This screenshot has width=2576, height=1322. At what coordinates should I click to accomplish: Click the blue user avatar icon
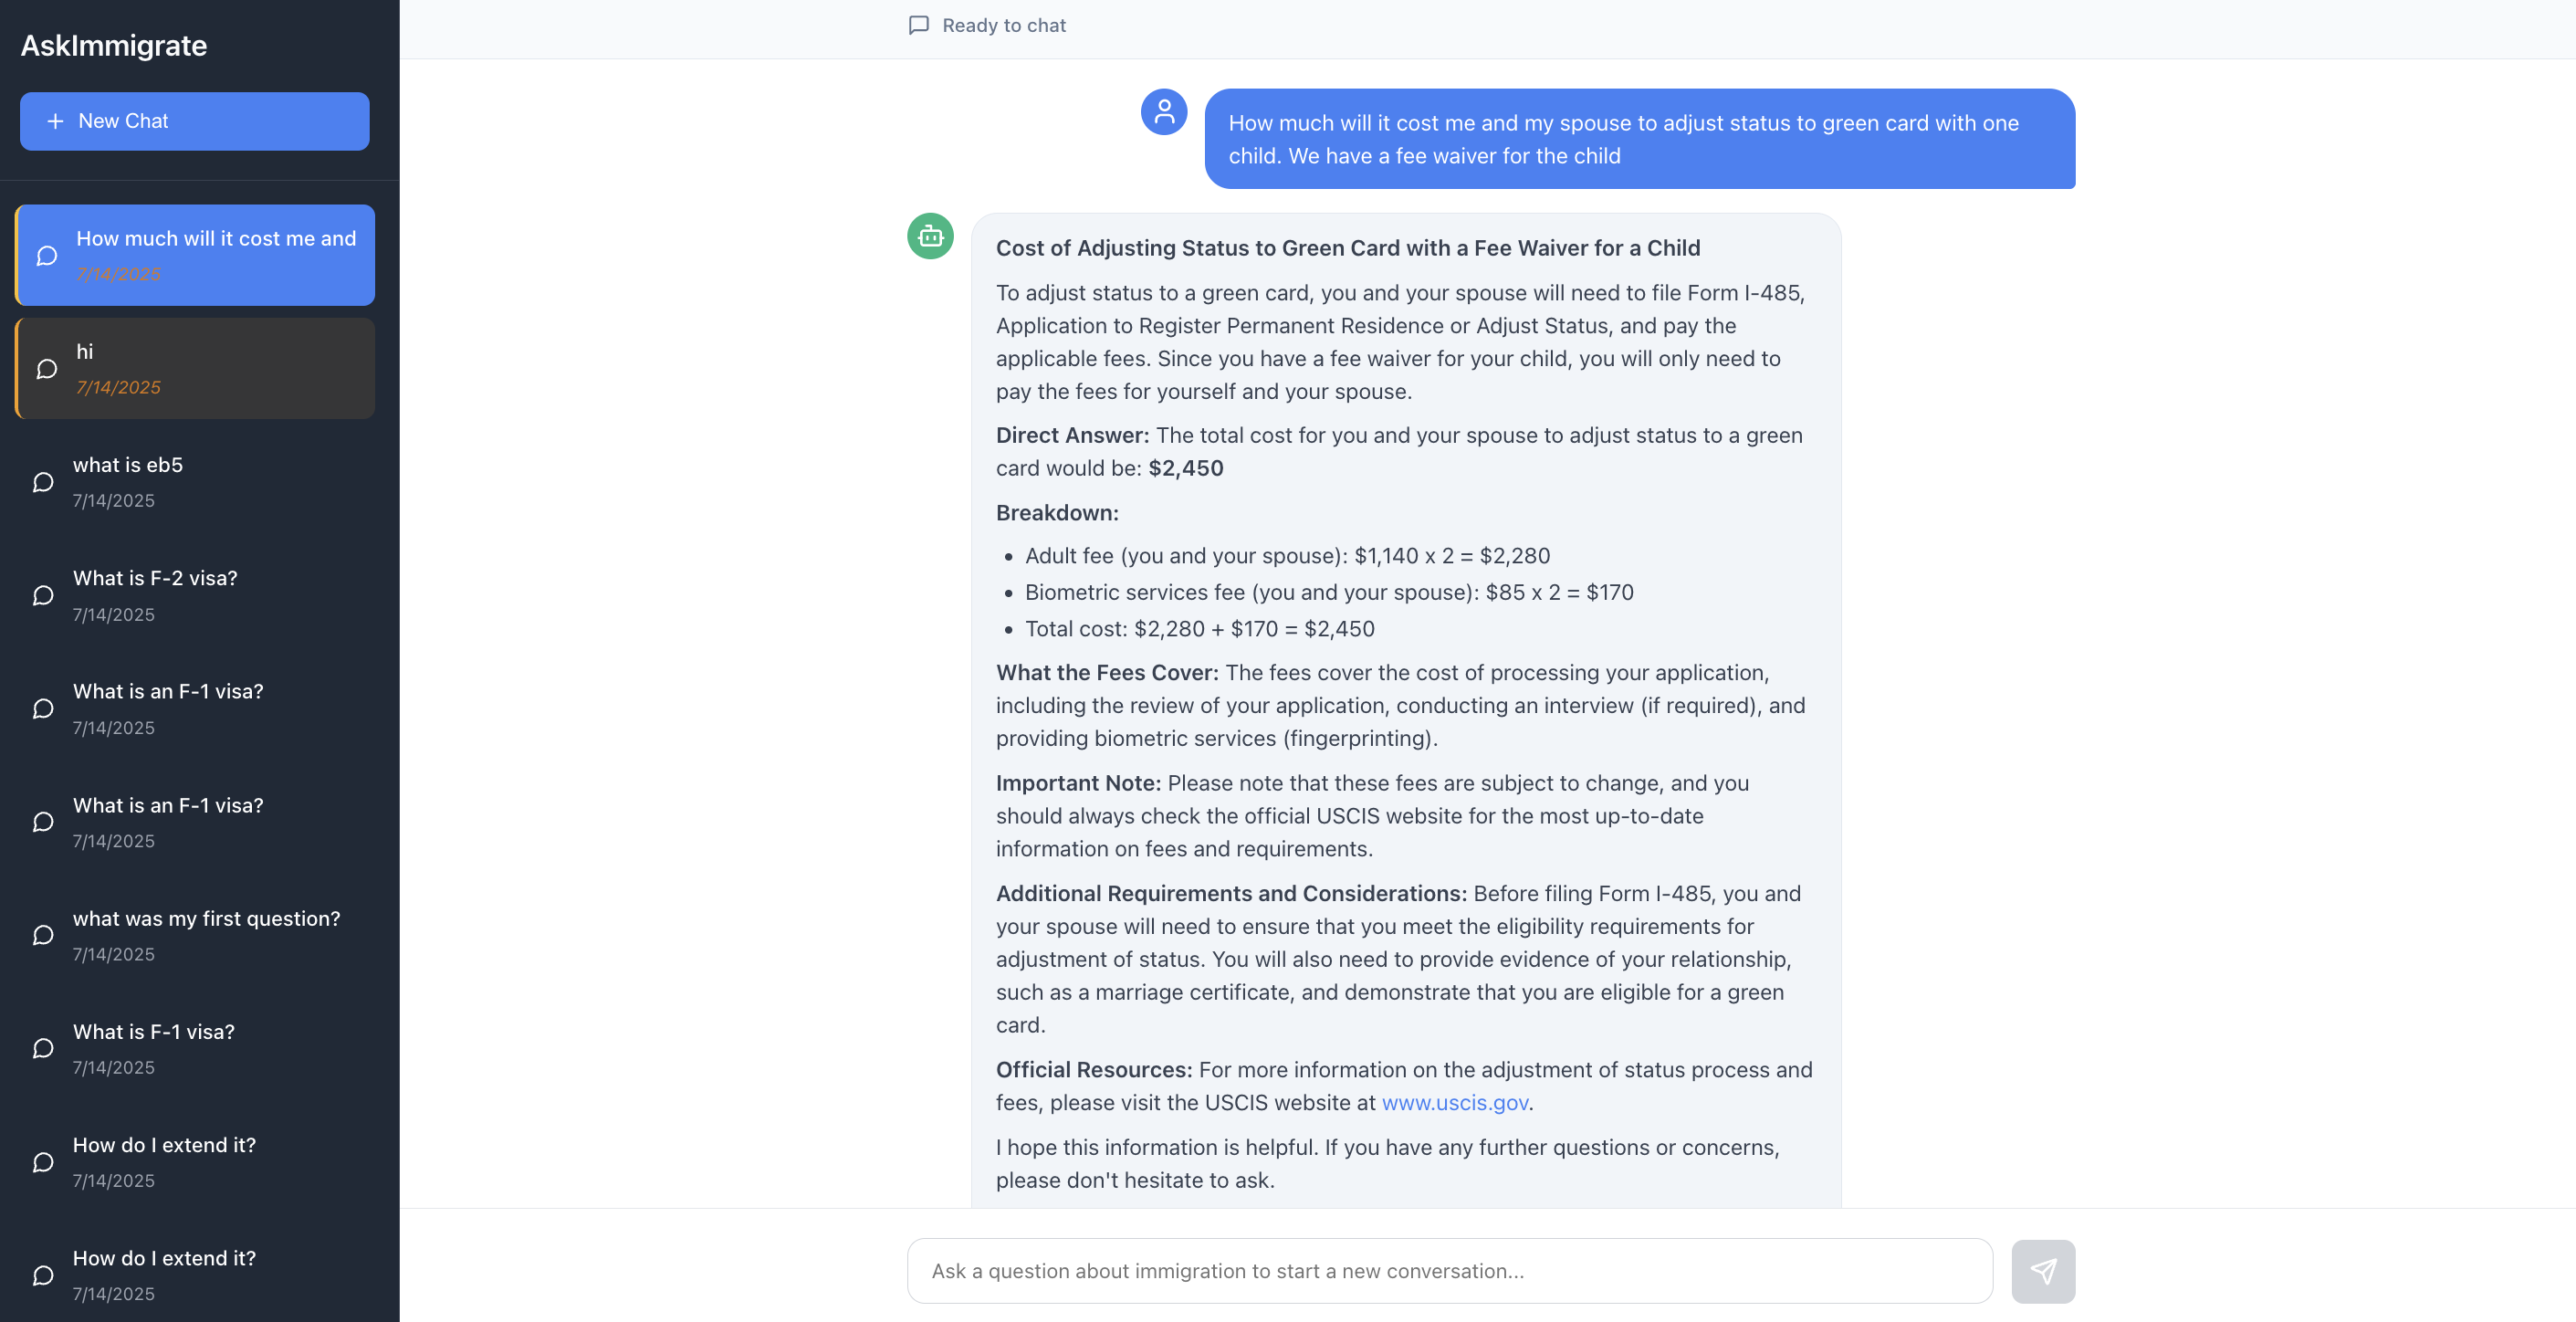tap(1163, 113)
